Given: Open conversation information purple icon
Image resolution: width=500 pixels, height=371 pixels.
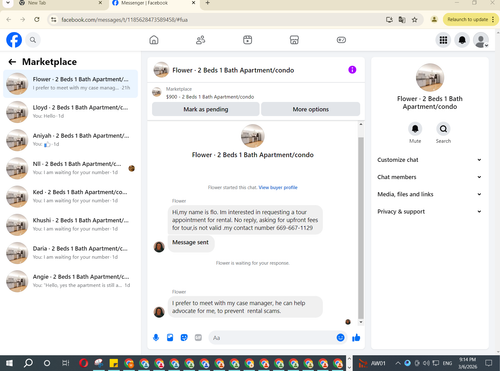Looking at the screenshot, I should point(352,70).
